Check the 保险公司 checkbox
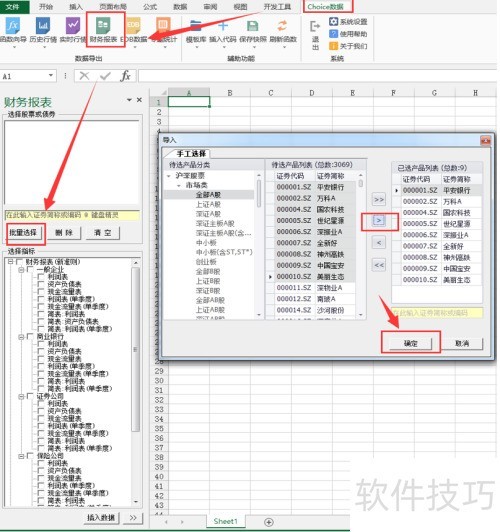 coord(30,456)
